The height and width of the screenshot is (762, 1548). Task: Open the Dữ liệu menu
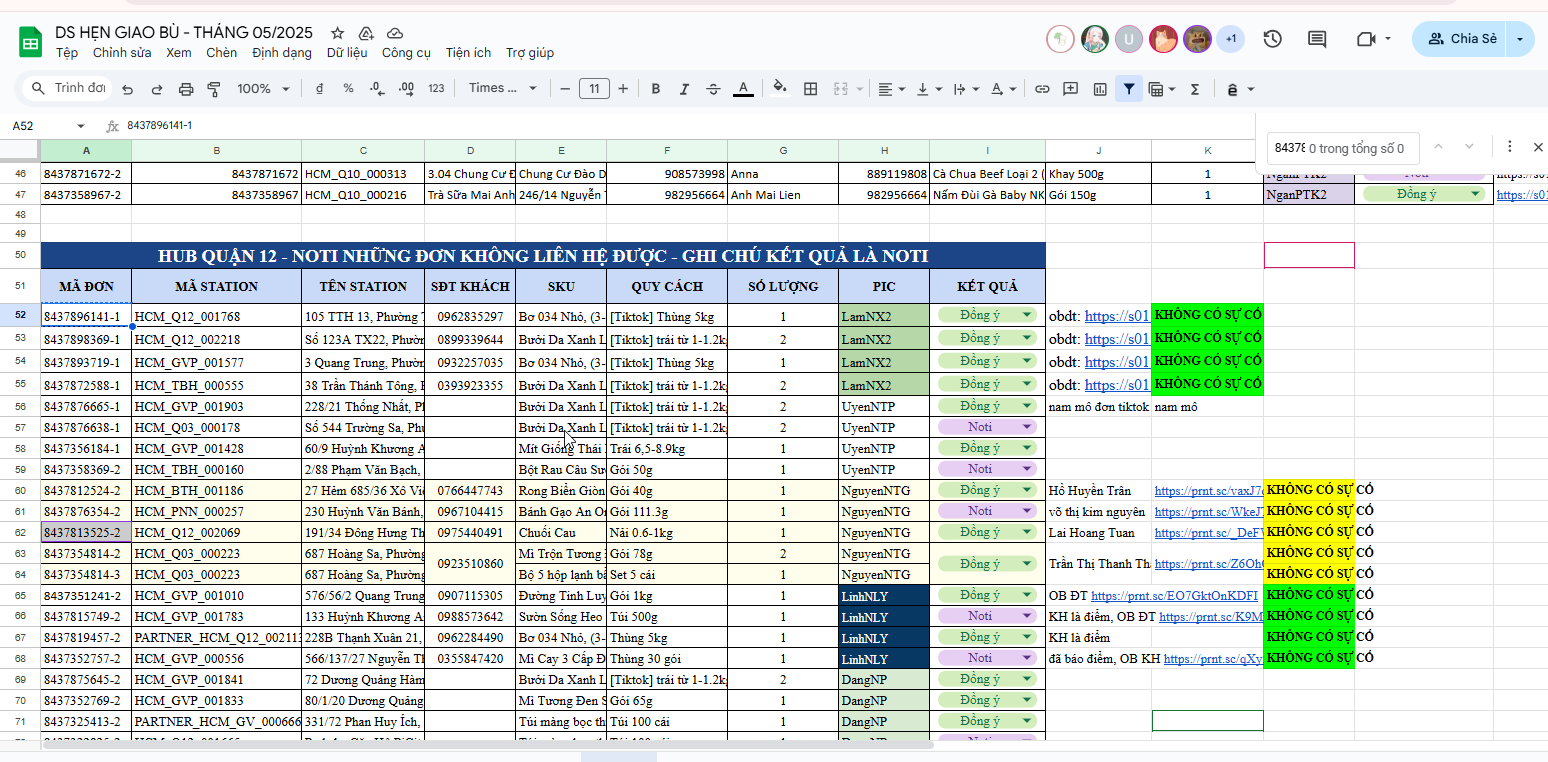347,53
